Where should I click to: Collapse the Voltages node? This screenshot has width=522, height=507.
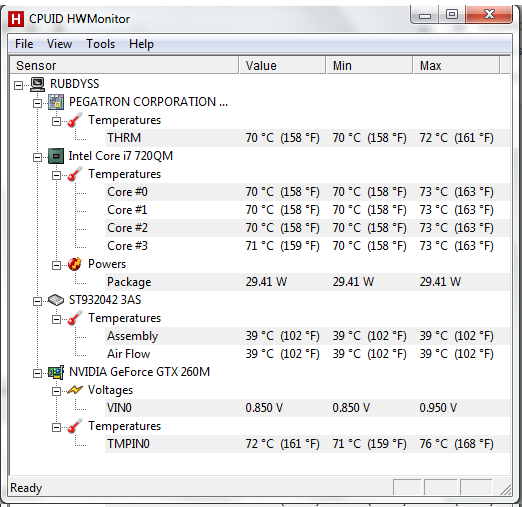56,391
